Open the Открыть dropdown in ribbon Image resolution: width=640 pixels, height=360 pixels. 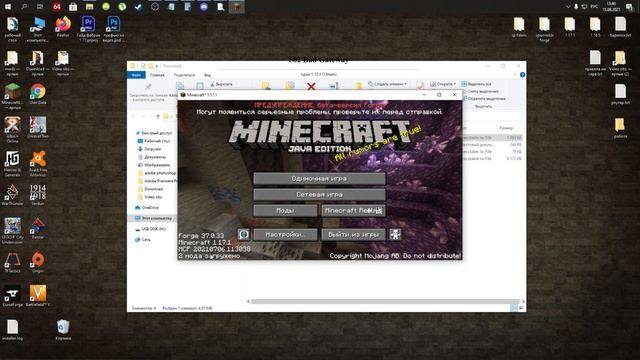[443, 84]
